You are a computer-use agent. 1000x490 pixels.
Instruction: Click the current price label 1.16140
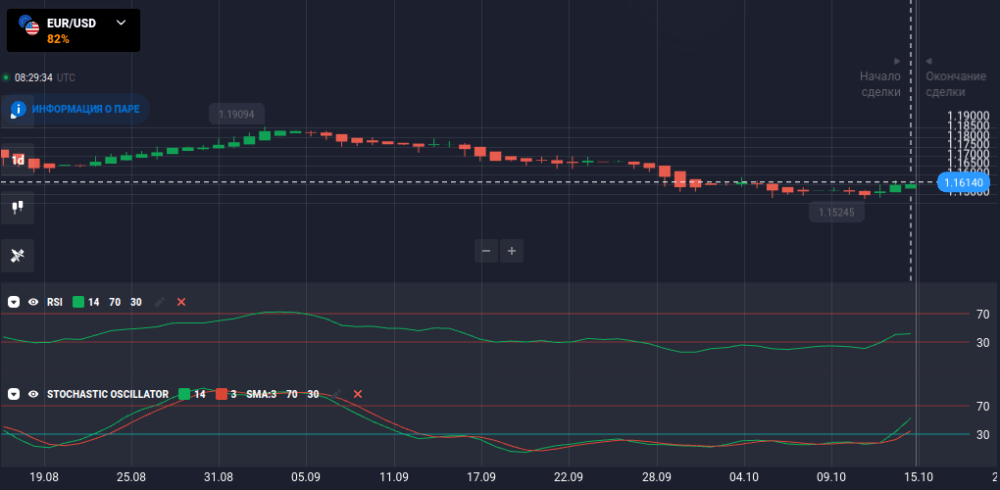pyautogui.click(x=963, y=183)
